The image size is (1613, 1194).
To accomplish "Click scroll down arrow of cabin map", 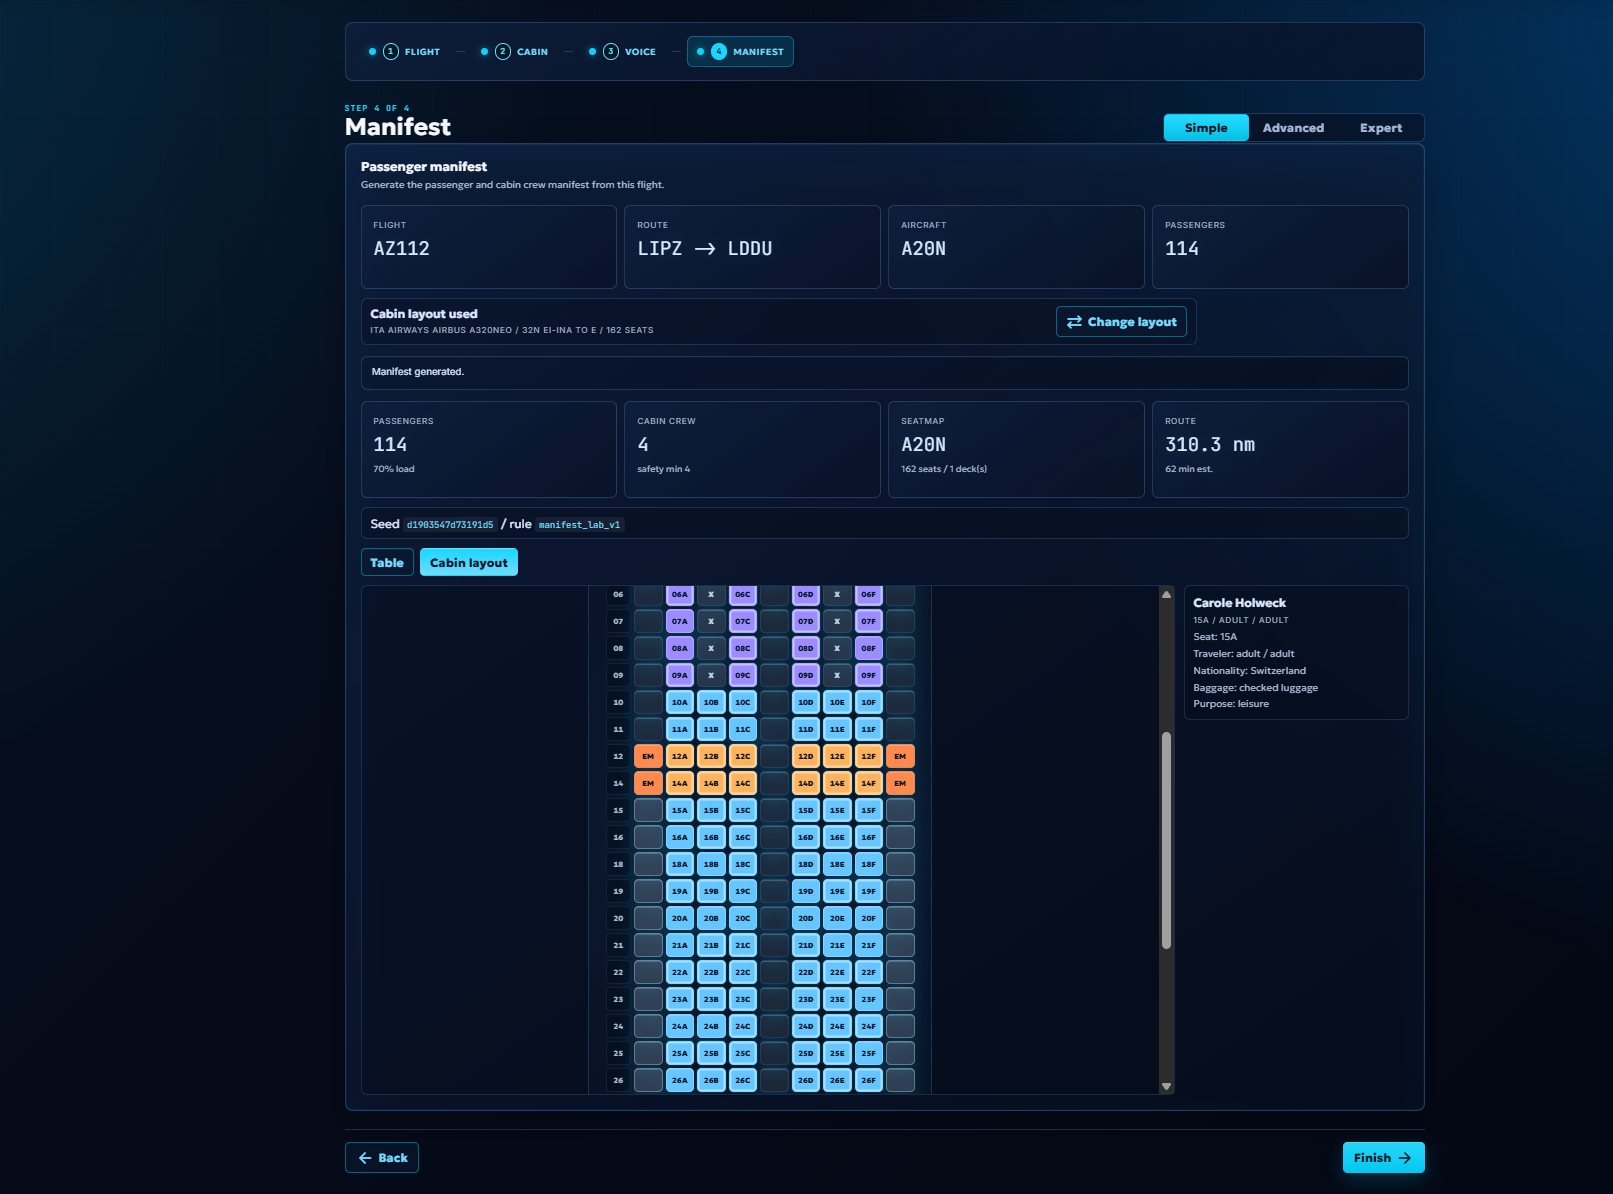I will coord(1166,1086).
